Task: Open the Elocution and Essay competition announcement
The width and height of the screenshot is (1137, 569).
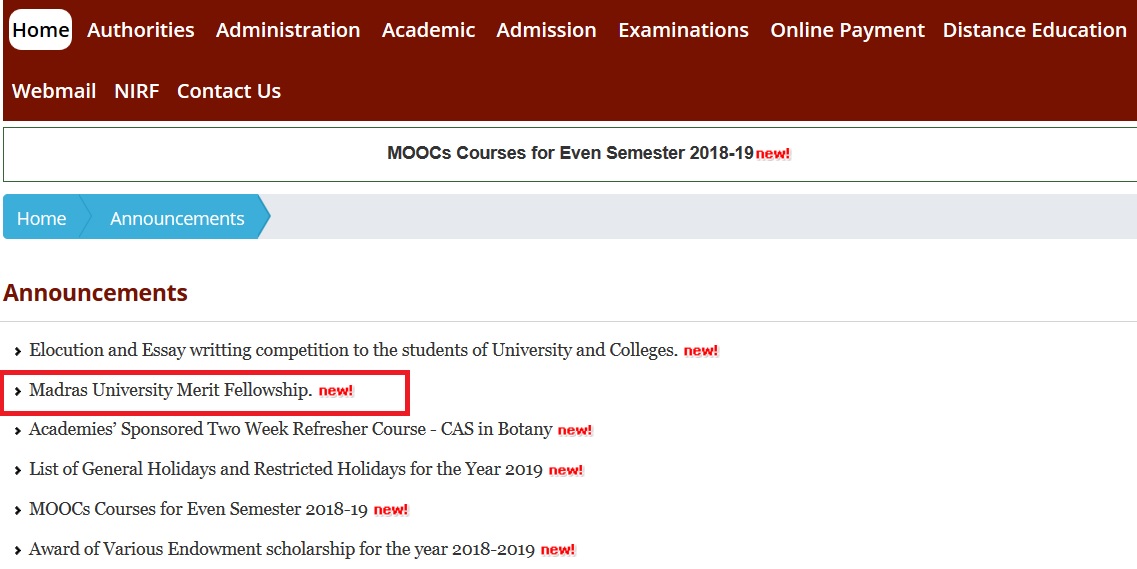Action: point(353,350)
